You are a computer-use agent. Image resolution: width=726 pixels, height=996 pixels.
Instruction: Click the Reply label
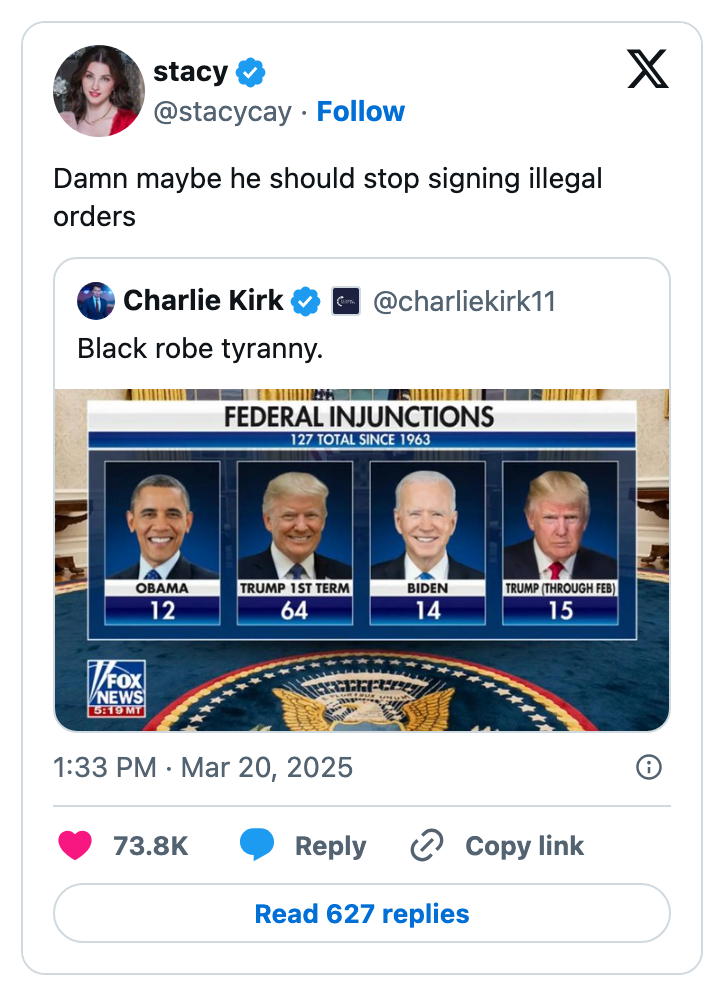click(330, 846)
